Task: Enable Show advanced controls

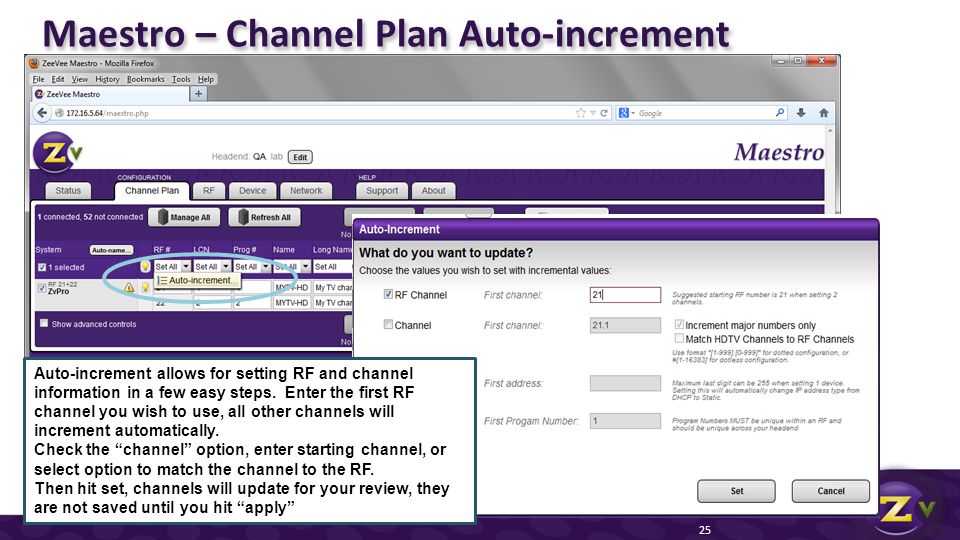Action: click(x=43, y=323)
